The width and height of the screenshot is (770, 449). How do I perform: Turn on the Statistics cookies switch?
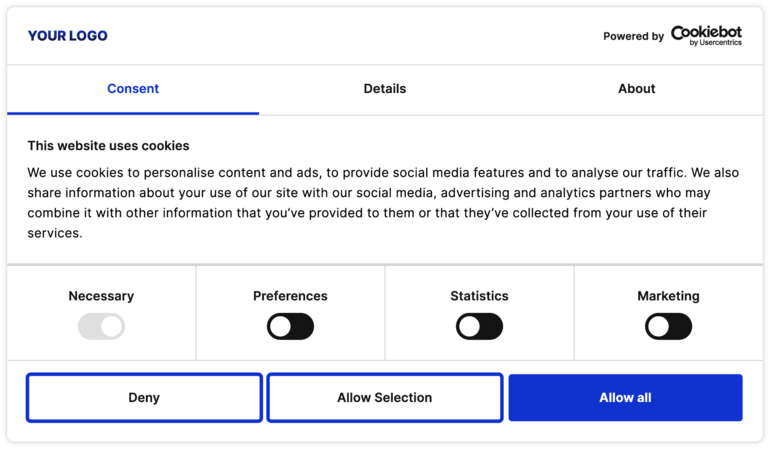479,326
